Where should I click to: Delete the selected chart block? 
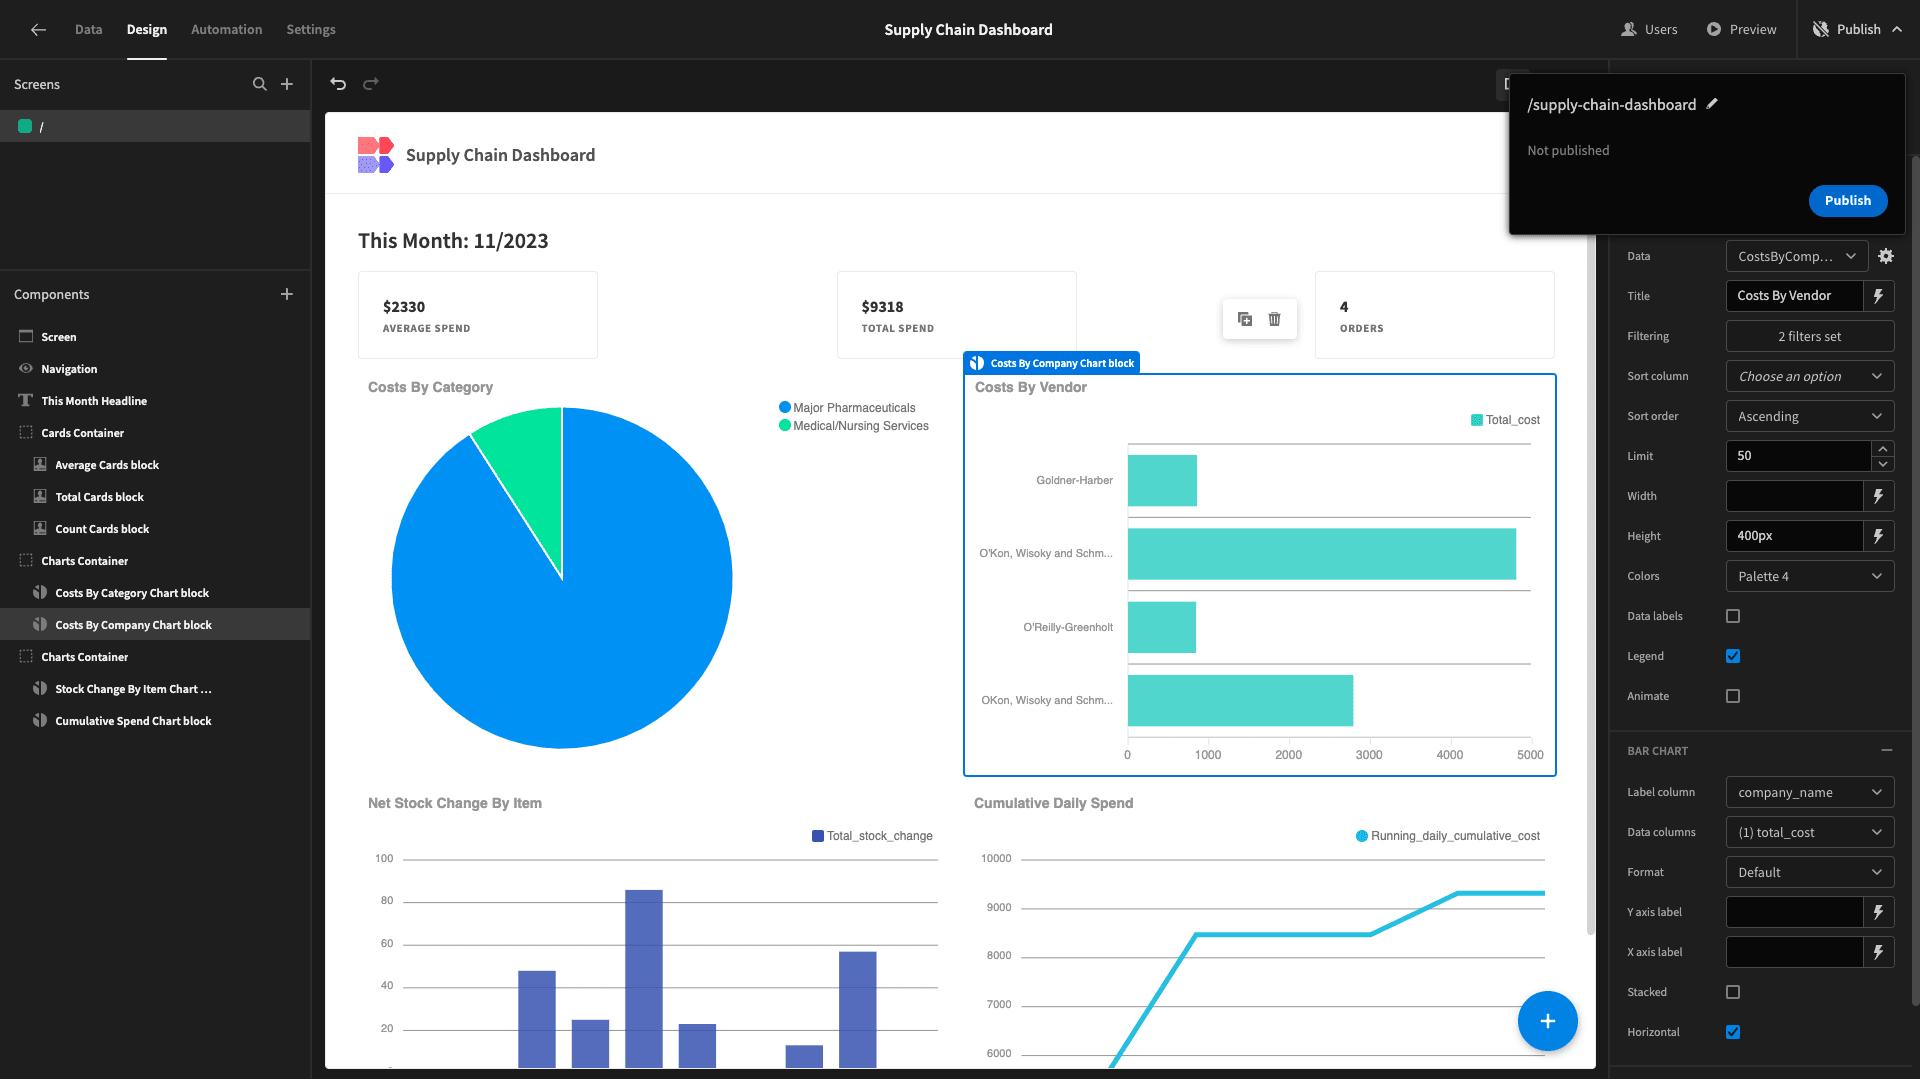click(1275, 319)
